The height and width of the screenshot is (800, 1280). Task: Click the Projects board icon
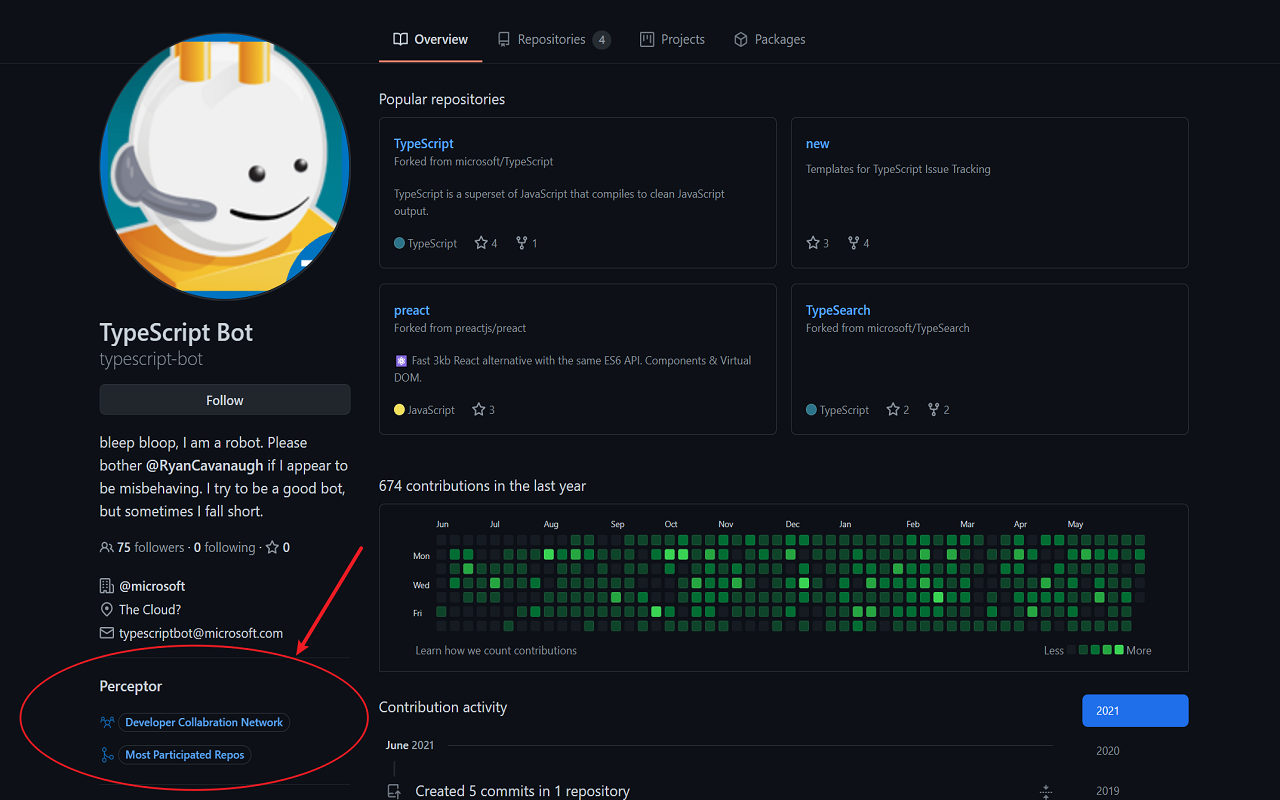(x=645, y=39)
